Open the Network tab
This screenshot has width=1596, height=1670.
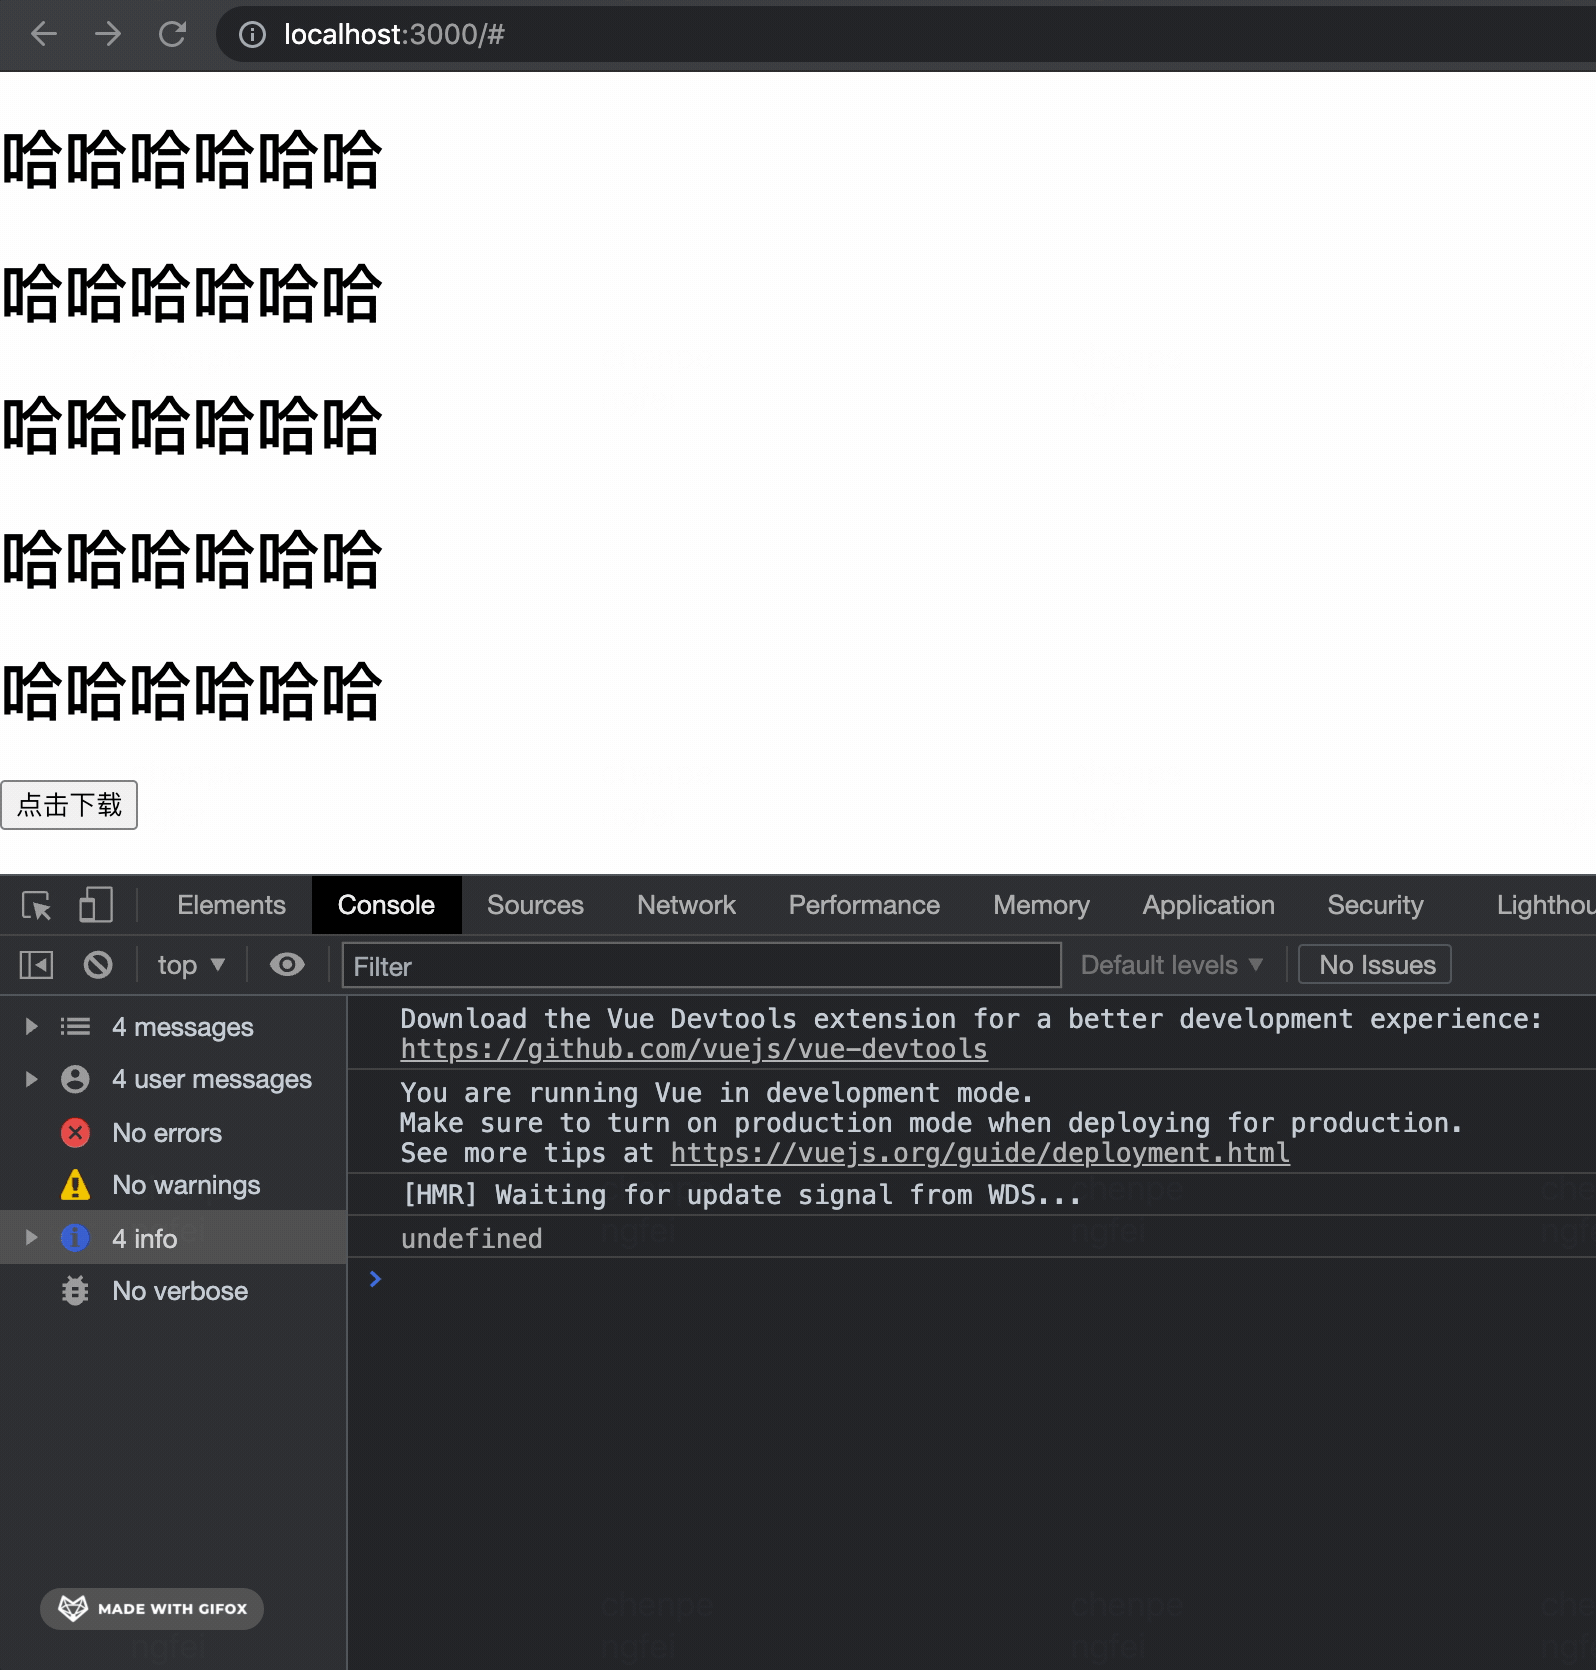click(686, 905)
